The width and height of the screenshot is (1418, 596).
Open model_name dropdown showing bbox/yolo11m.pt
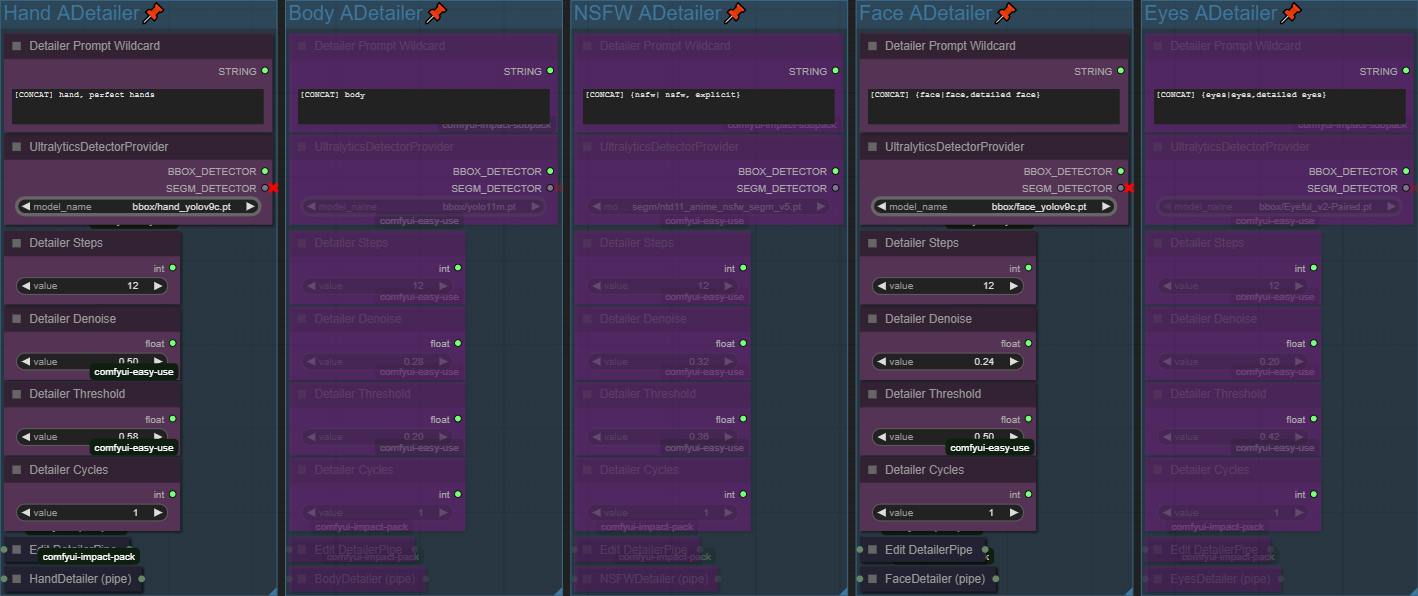click(423, 206)
